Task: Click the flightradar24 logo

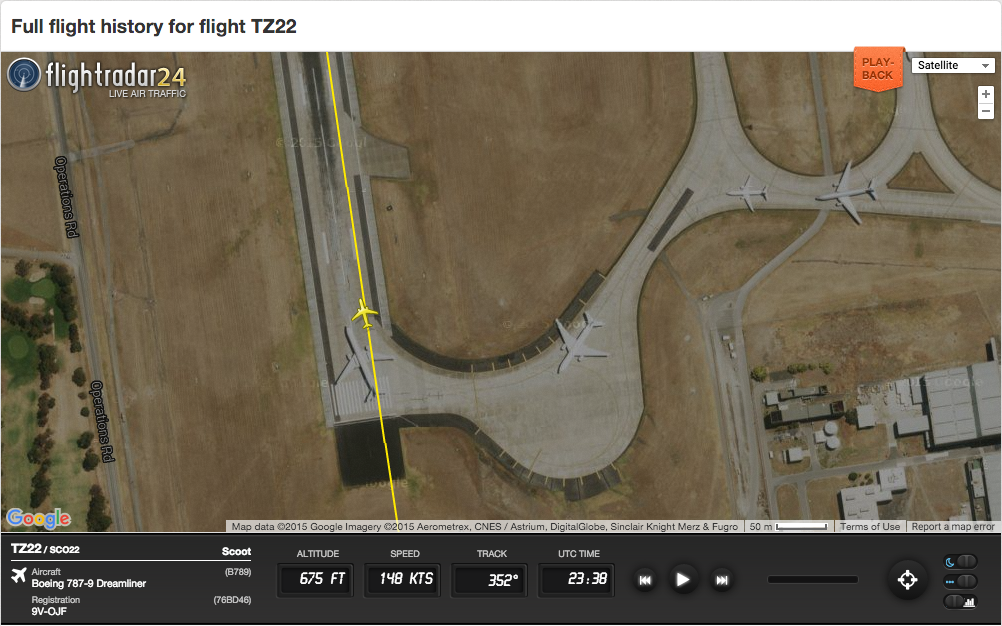Action: pyautogui.click(x=97, y=77)
